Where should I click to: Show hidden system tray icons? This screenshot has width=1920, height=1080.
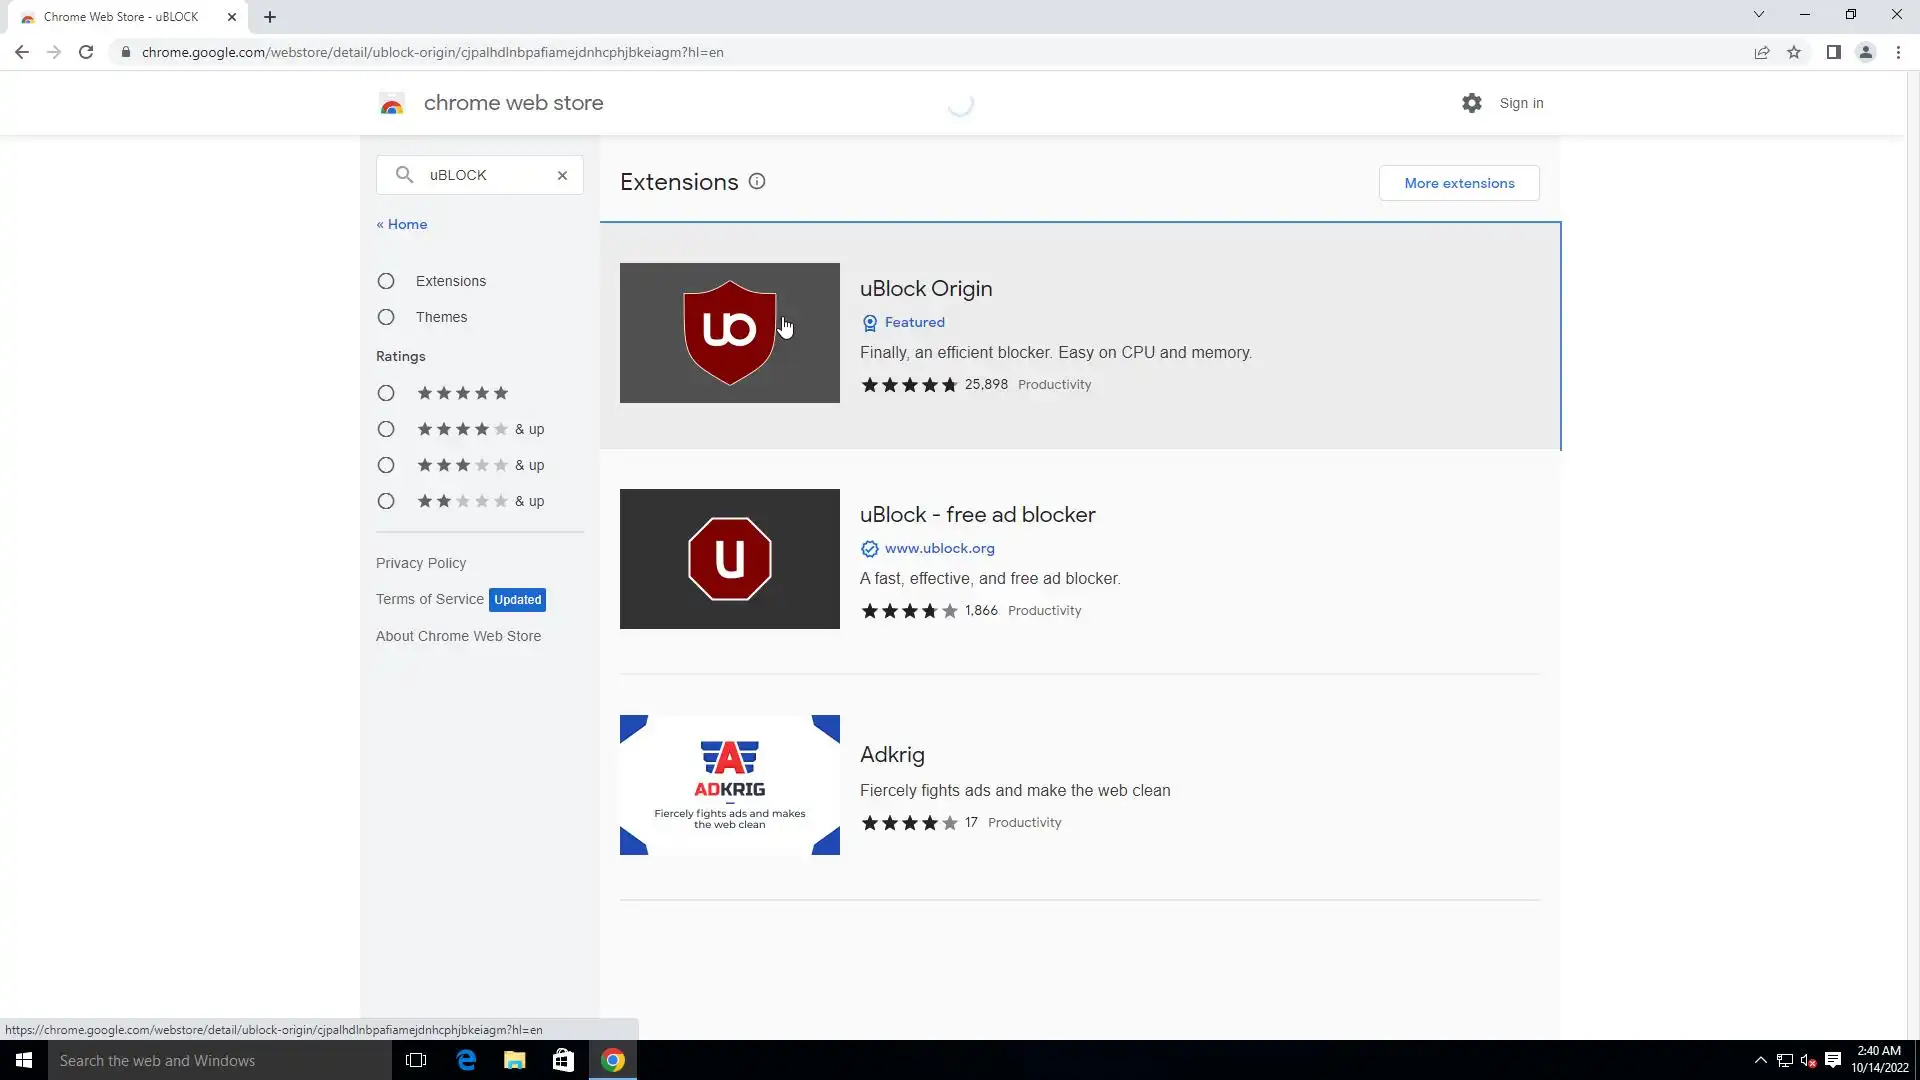click(x=1760, y=1060)
